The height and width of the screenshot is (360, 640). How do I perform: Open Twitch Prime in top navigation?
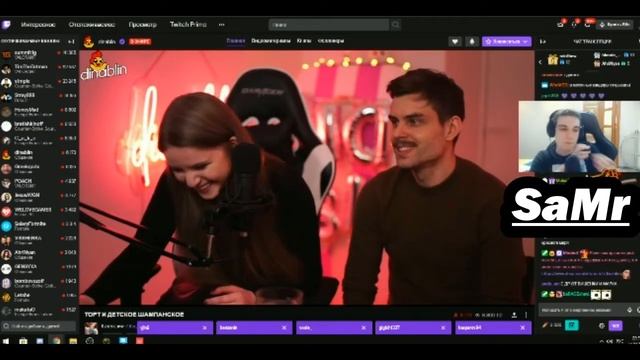(x=188, y=24)
